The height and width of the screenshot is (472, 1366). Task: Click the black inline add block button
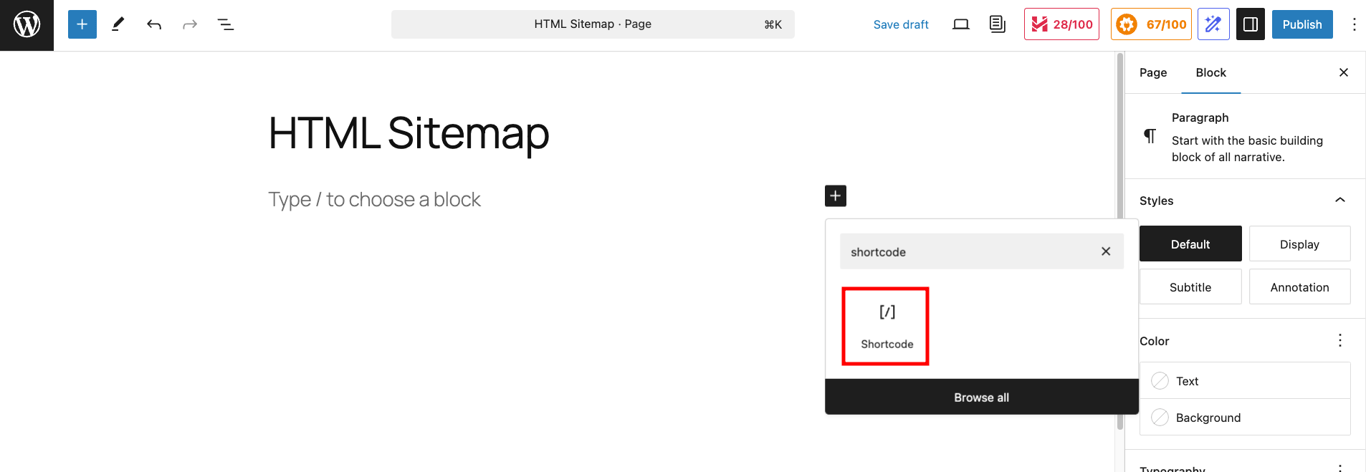point(835,196)
